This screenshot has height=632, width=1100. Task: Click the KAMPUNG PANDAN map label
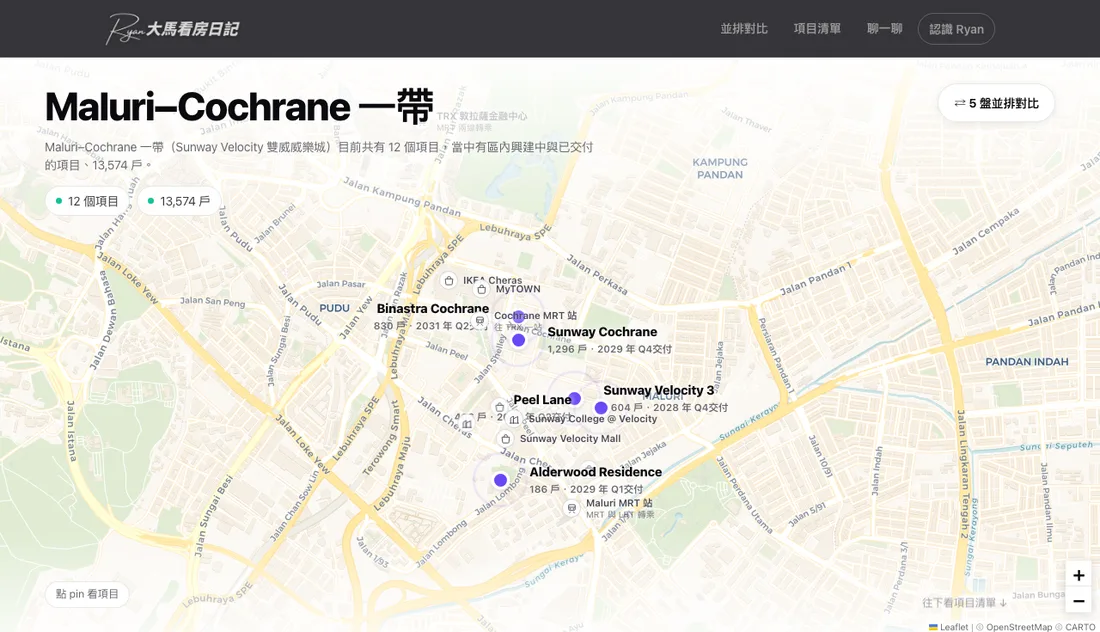[720, 168]
